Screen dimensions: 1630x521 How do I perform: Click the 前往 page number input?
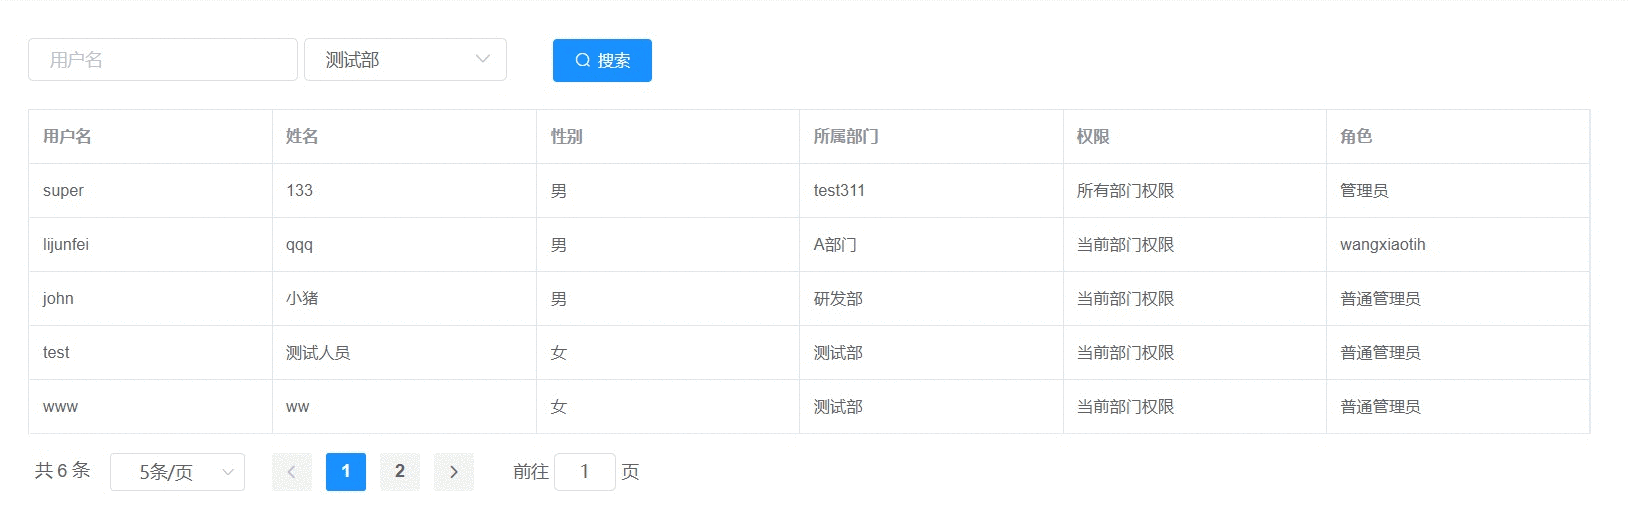coord(585,472)
